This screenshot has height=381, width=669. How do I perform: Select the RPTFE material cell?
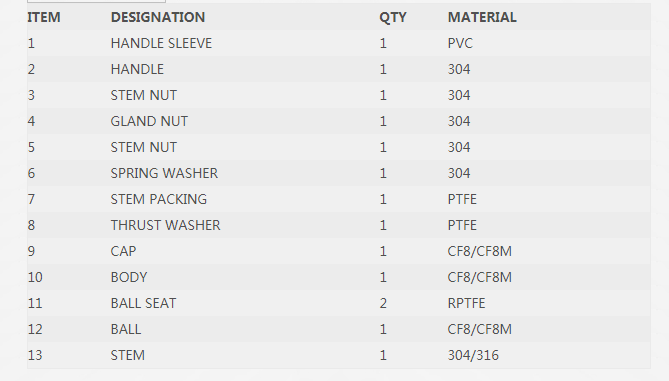tap(466, 303)
